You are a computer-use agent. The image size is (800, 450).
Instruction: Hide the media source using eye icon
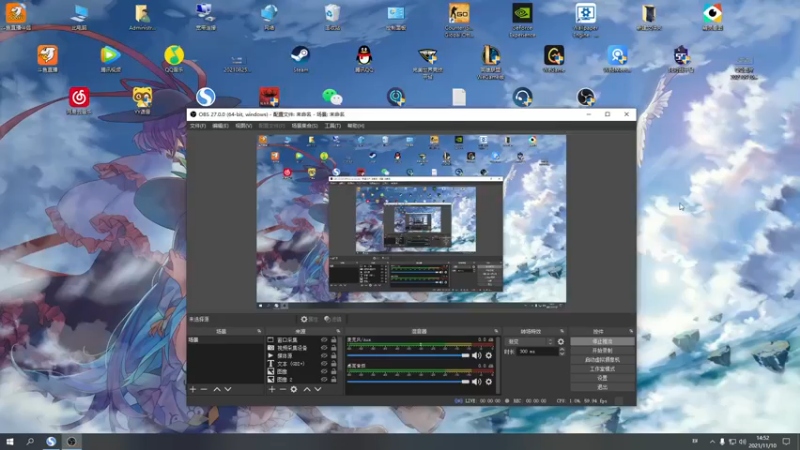(x=324, y=355)
